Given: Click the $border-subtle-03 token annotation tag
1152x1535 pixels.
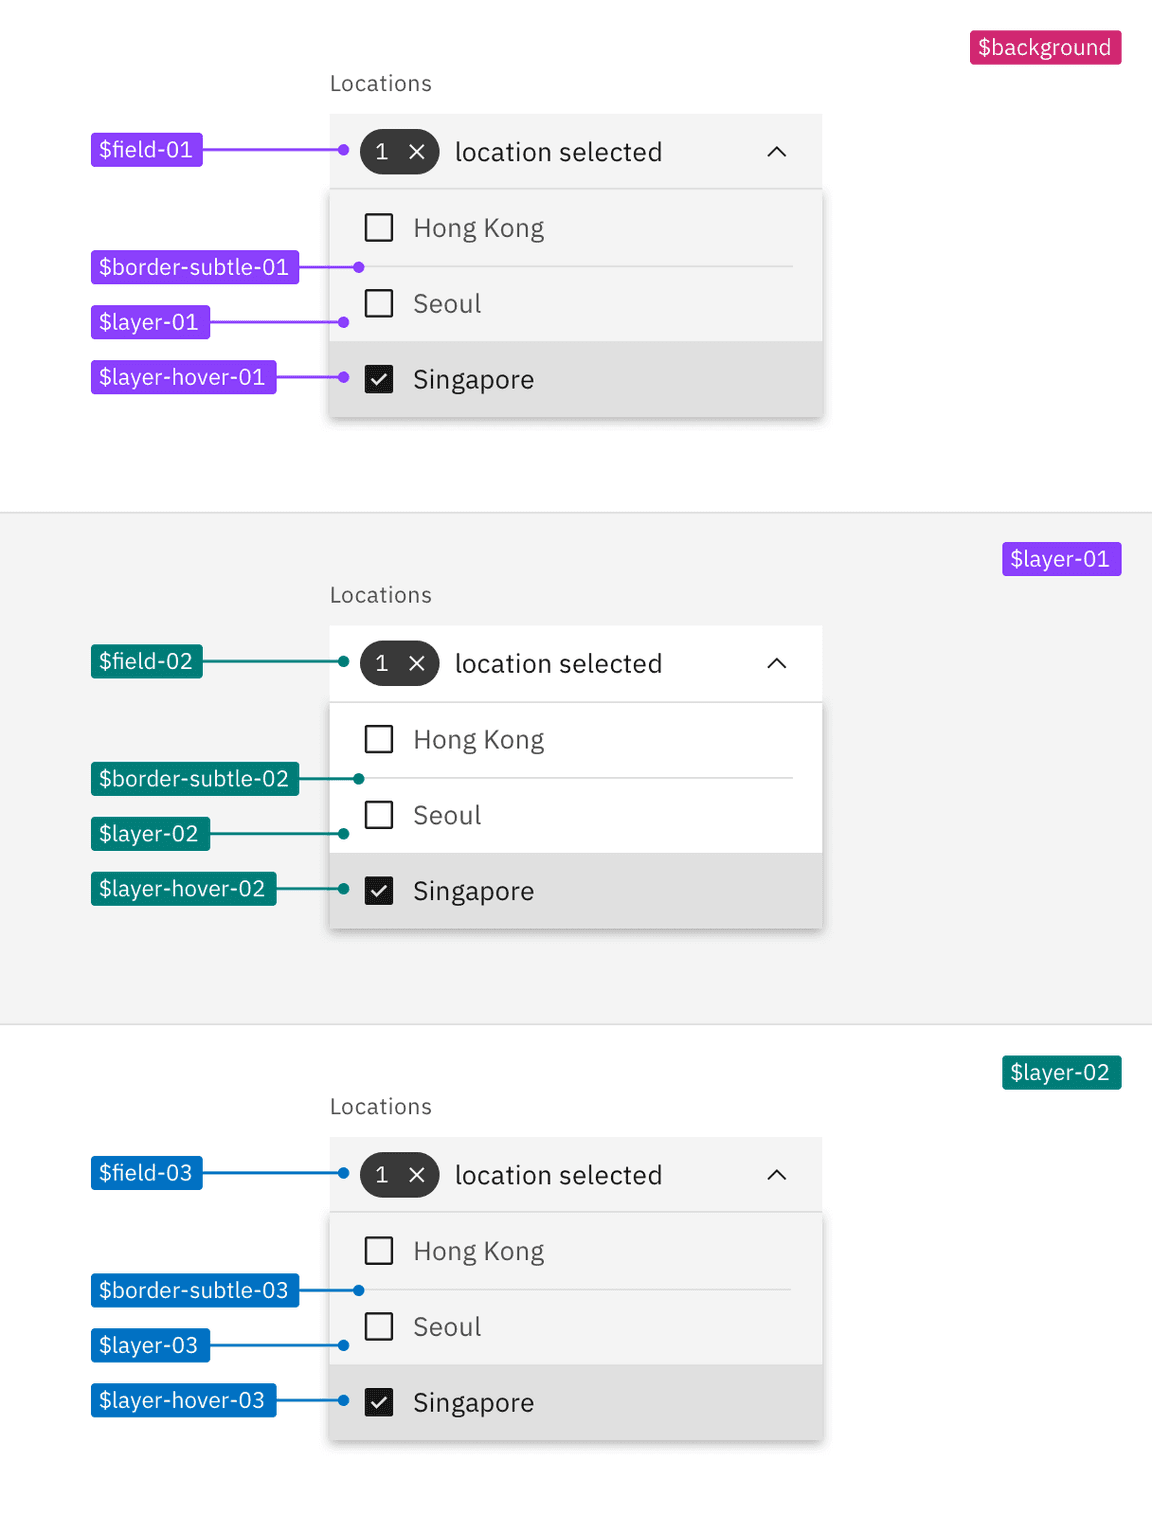Looking at the screenshot, I should (x=195, y=1290).
